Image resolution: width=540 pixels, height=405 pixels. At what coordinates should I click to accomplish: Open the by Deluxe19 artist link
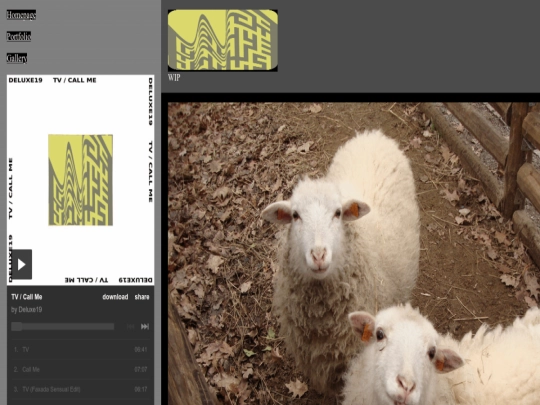tap(27, 309)
